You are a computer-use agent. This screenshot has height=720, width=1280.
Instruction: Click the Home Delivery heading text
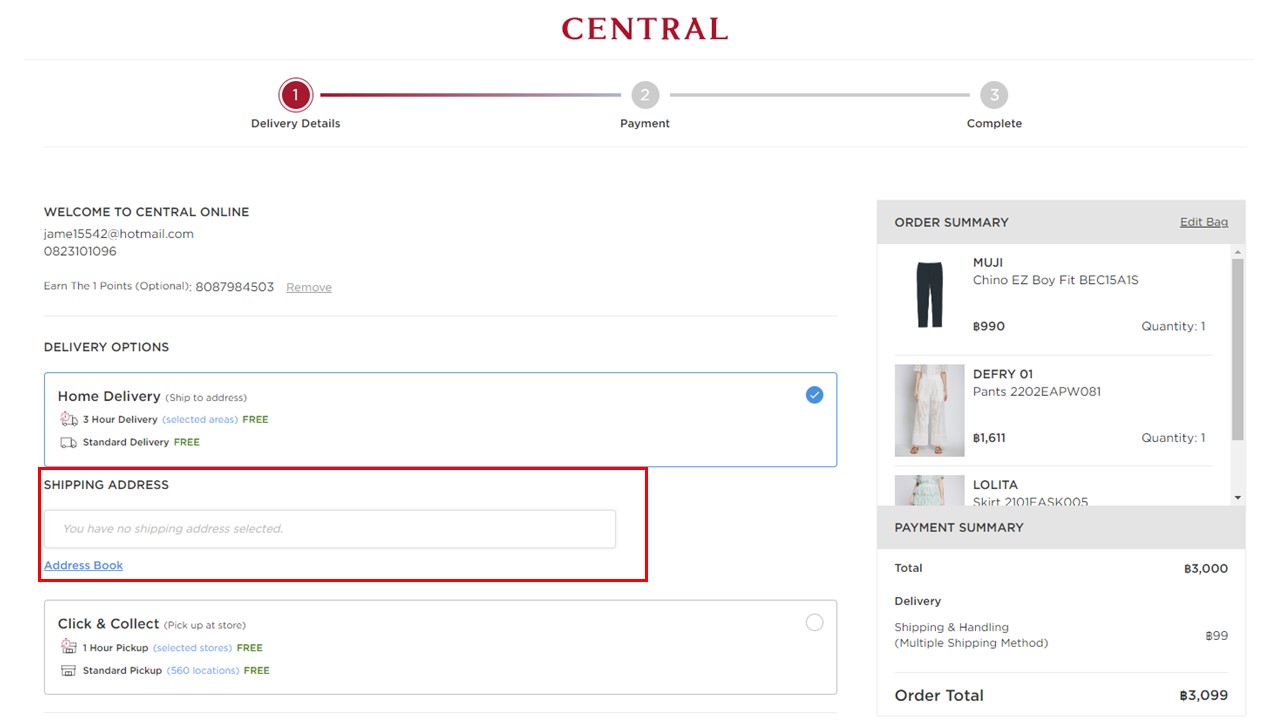click(109, 397)
